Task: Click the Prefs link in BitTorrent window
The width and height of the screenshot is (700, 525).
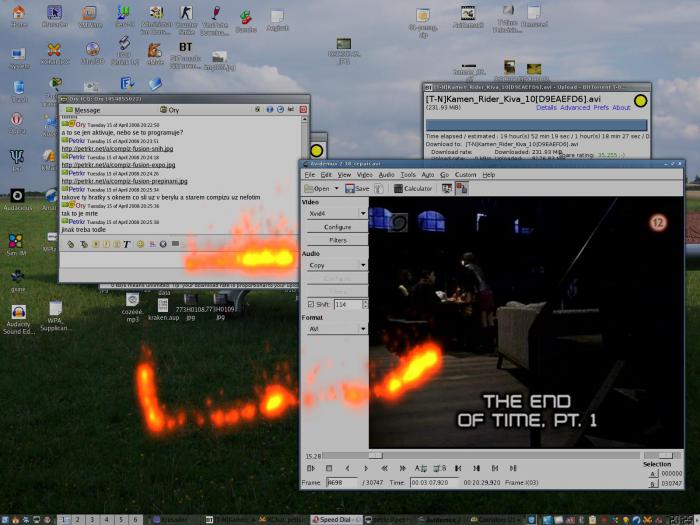Action: point(601,108)
